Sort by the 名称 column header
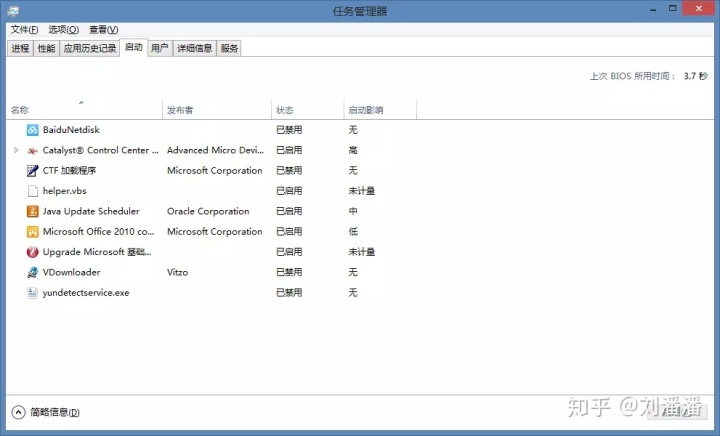 pyautogui.click(x=84, y=110)
